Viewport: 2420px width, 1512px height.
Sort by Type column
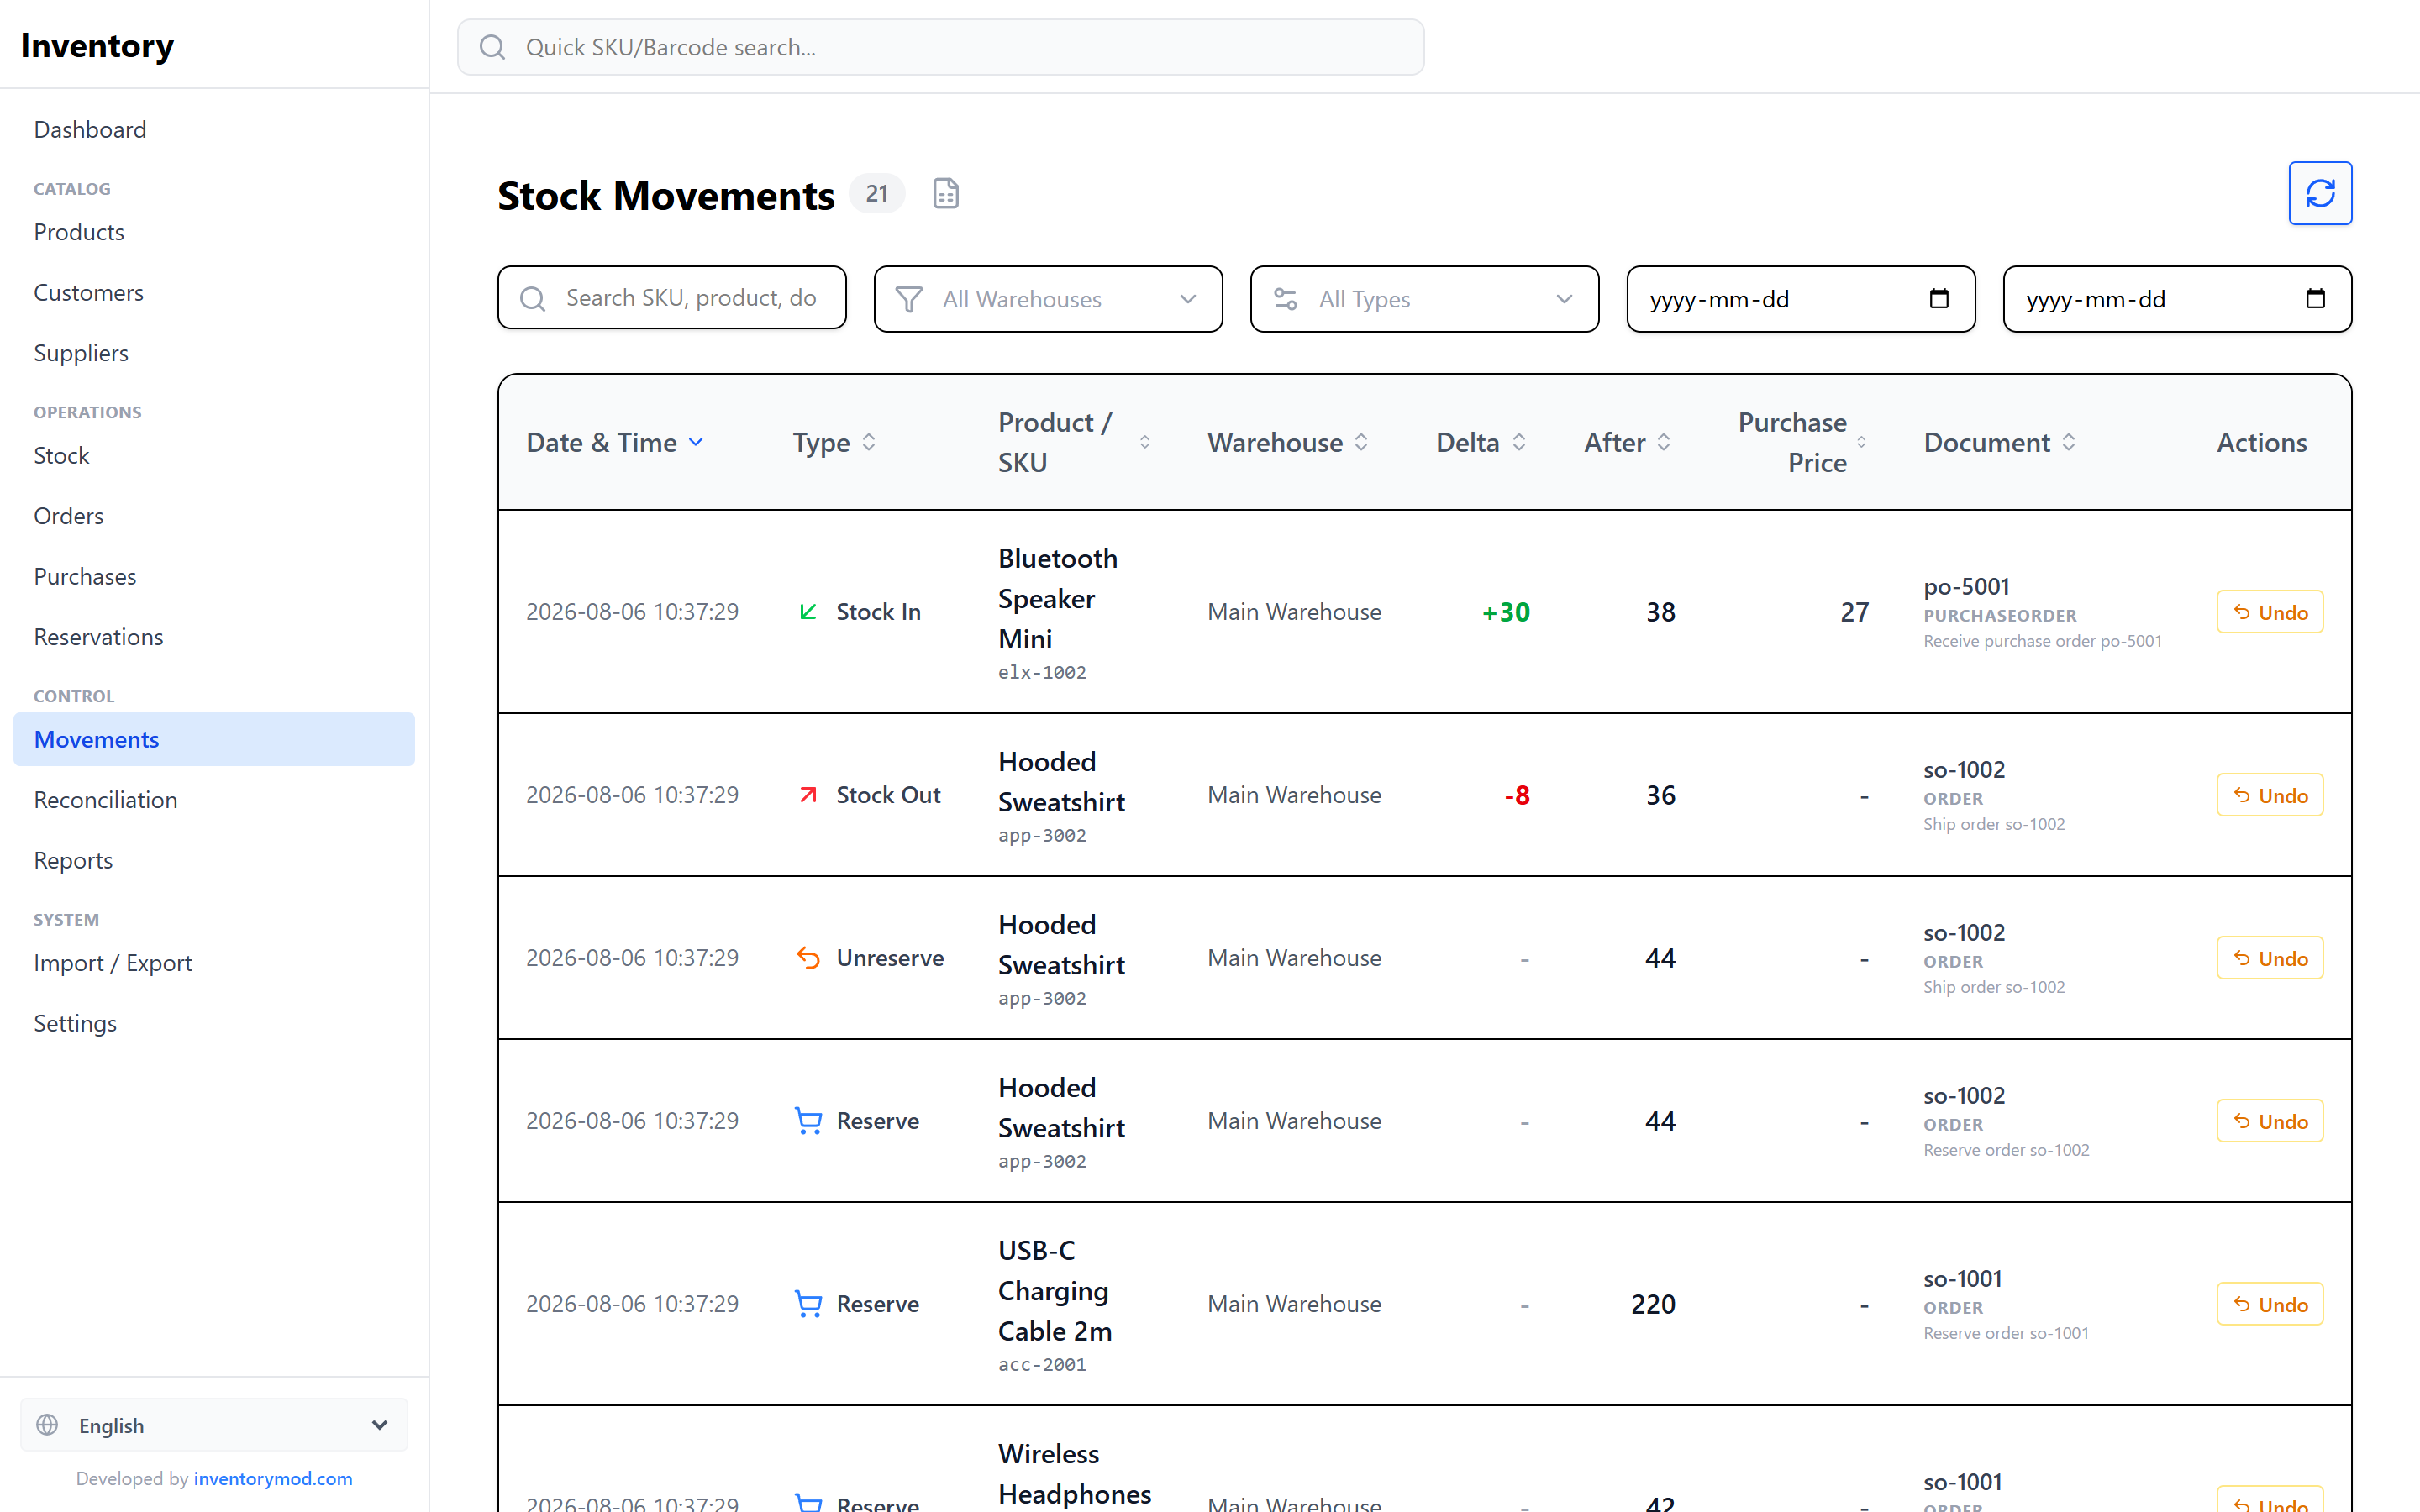click(x=834, y=442)
